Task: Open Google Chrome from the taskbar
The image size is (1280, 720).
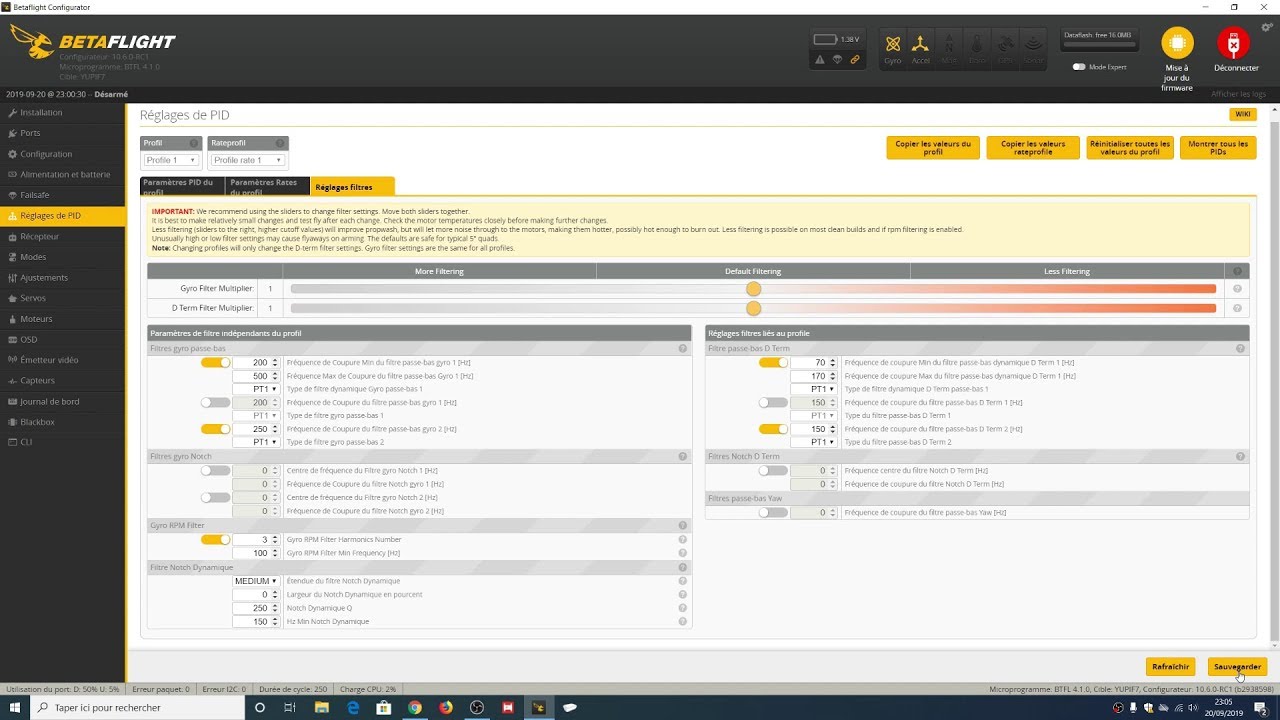Action: click(415, 708)
